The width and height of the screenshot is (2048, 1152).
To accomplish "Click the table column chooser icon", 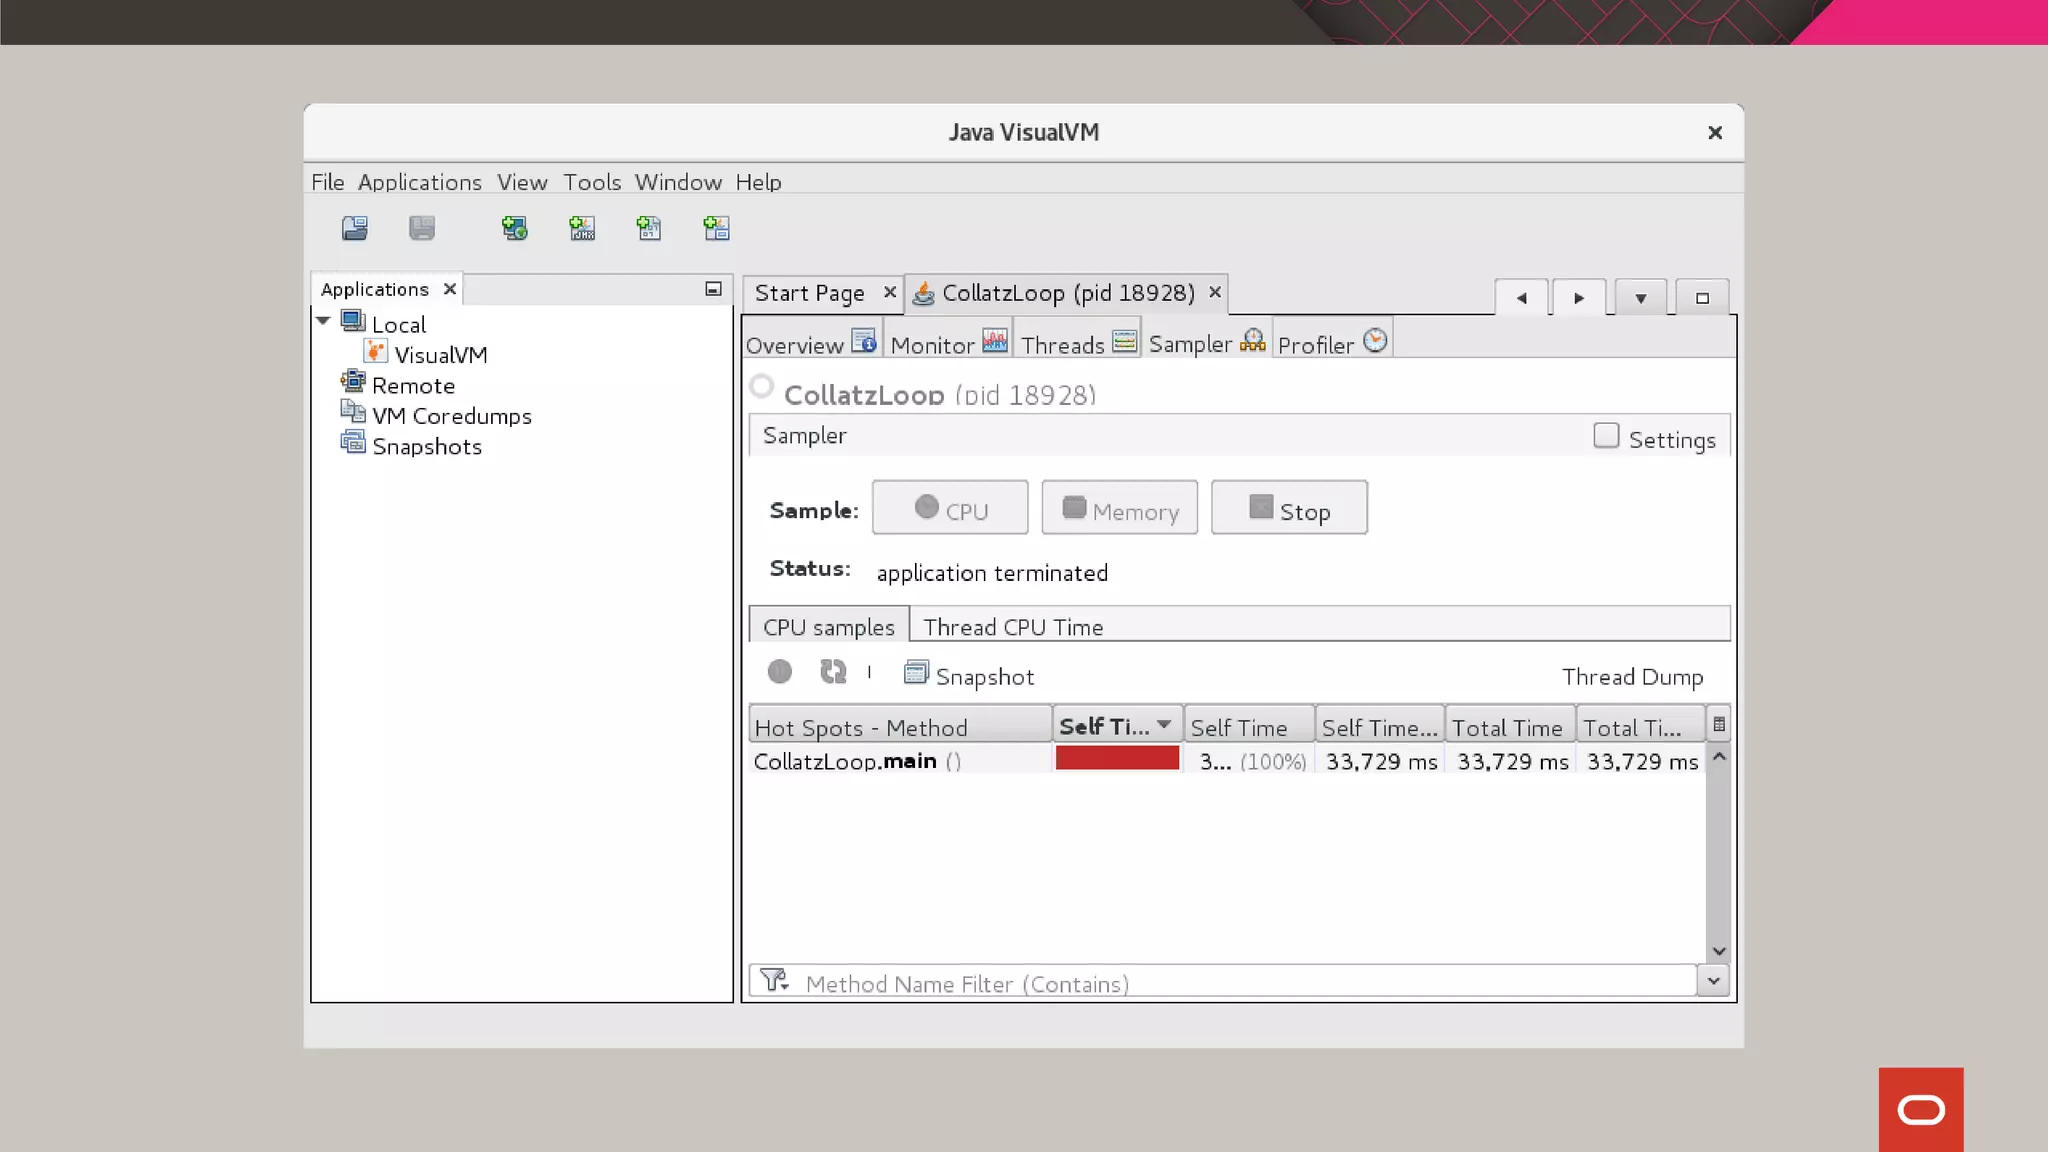I will 1719,725.
